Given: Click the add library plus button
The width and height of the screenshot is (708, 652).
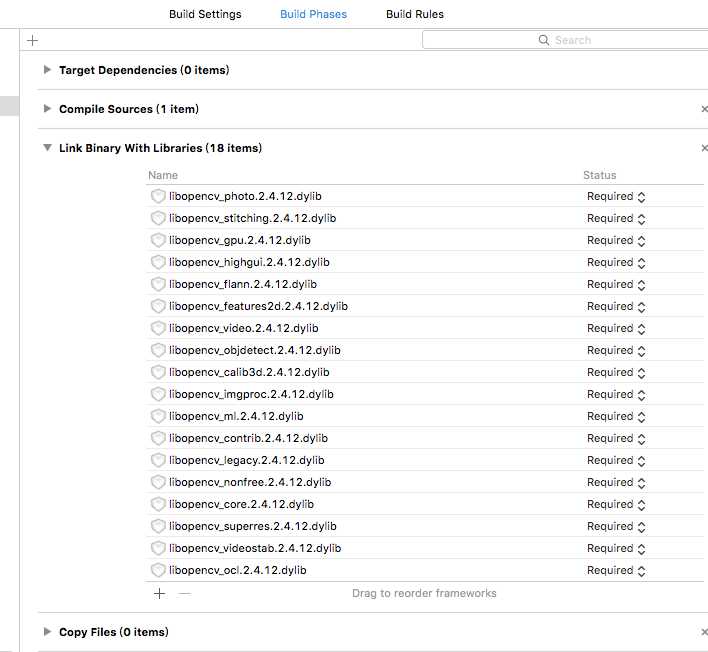Looking at the screenshot, I should tap(159, 593).
